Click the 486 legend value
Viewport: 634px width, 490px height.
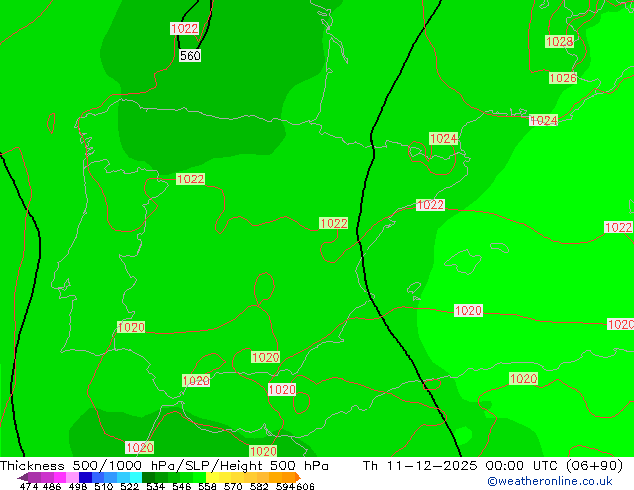coord(52,486)
